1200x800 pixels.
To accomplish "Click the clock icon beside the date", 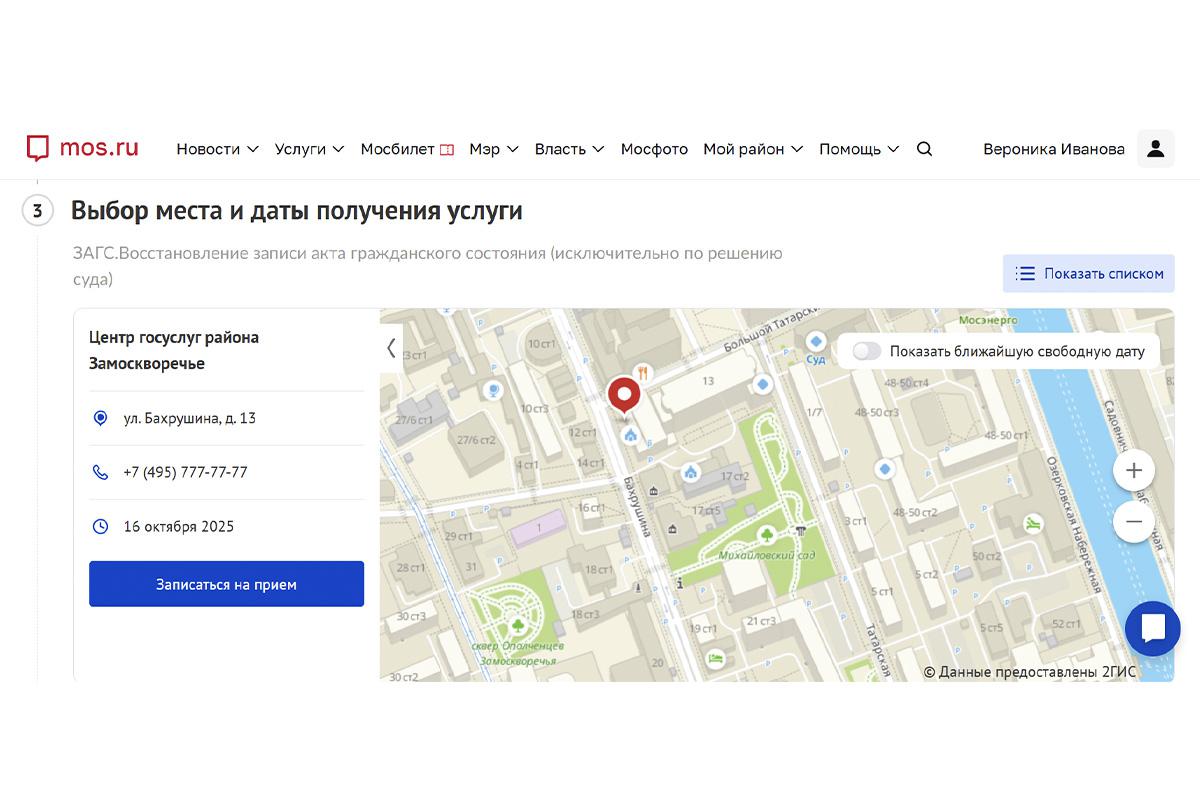I will click(100, 526).
